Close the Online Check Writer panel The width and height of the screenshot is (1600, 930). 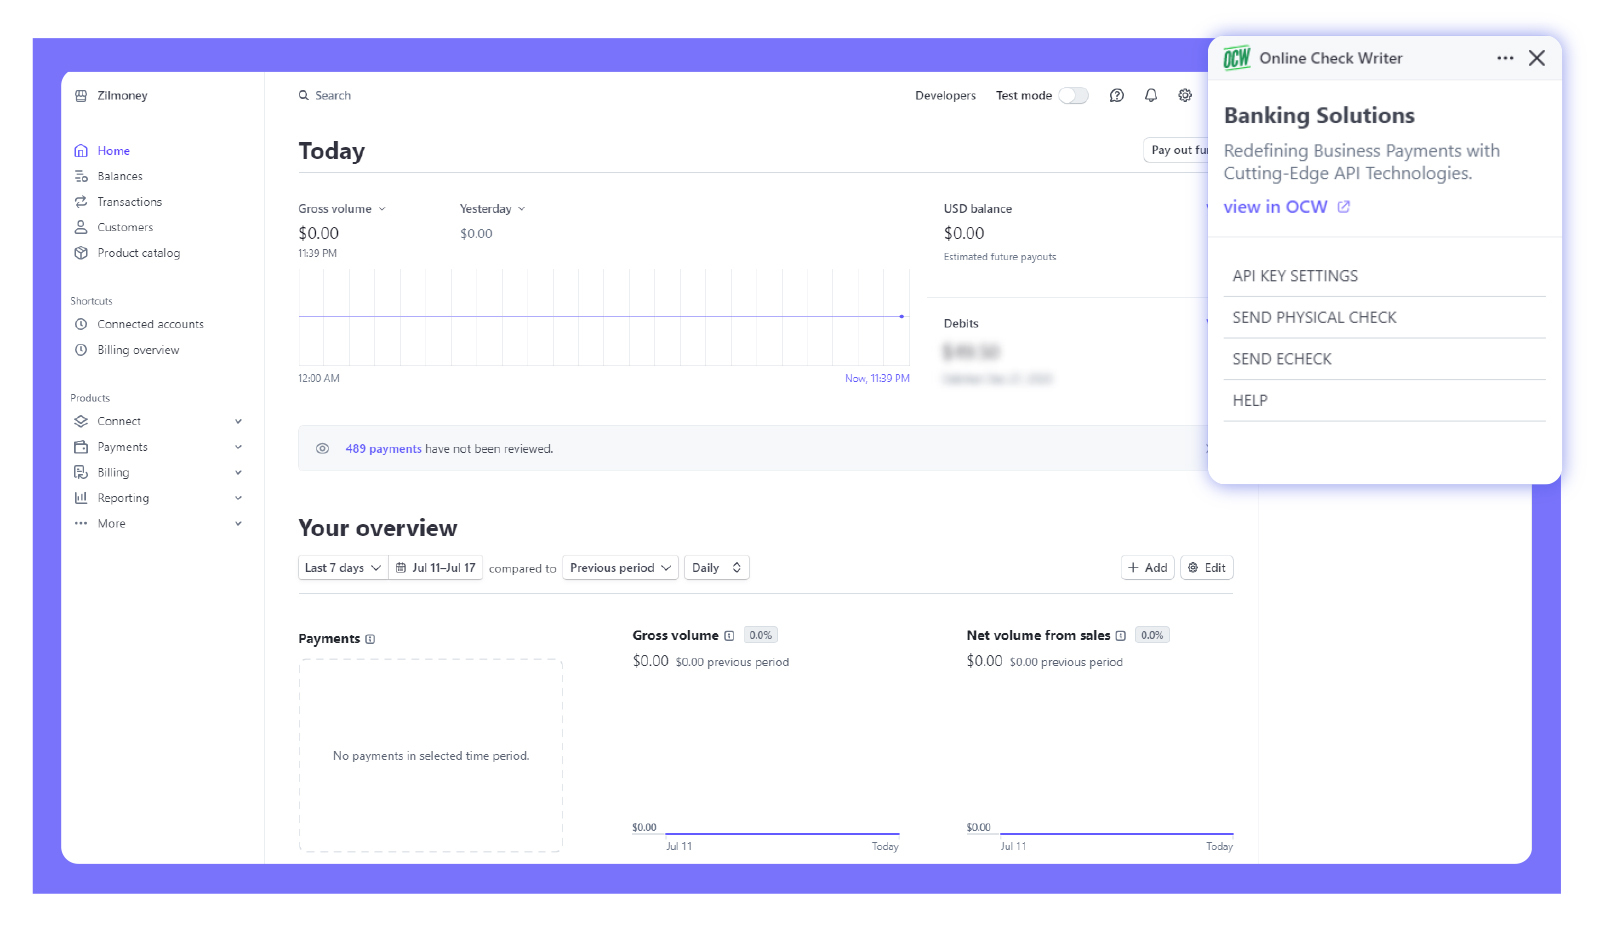[x=1537, y=58]
